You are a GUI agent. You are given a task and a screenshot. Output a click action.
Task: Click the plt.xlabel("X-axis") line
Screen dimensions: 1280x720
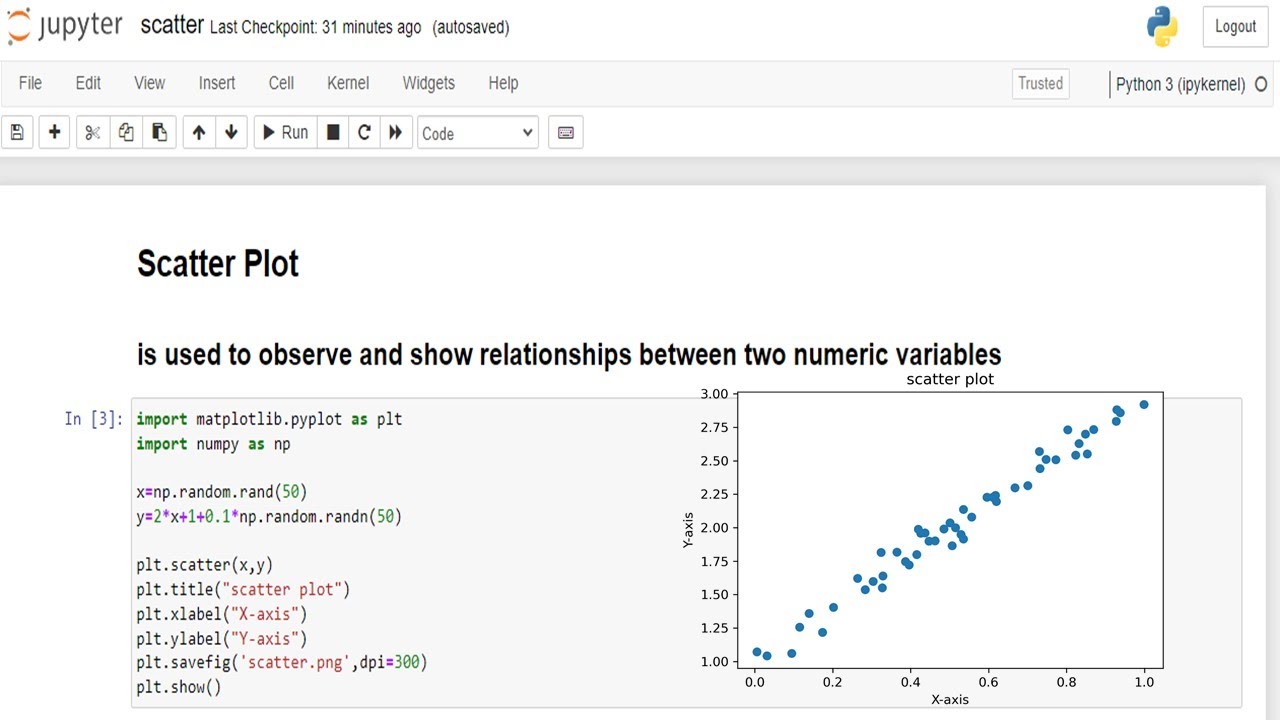coord(222,613)
